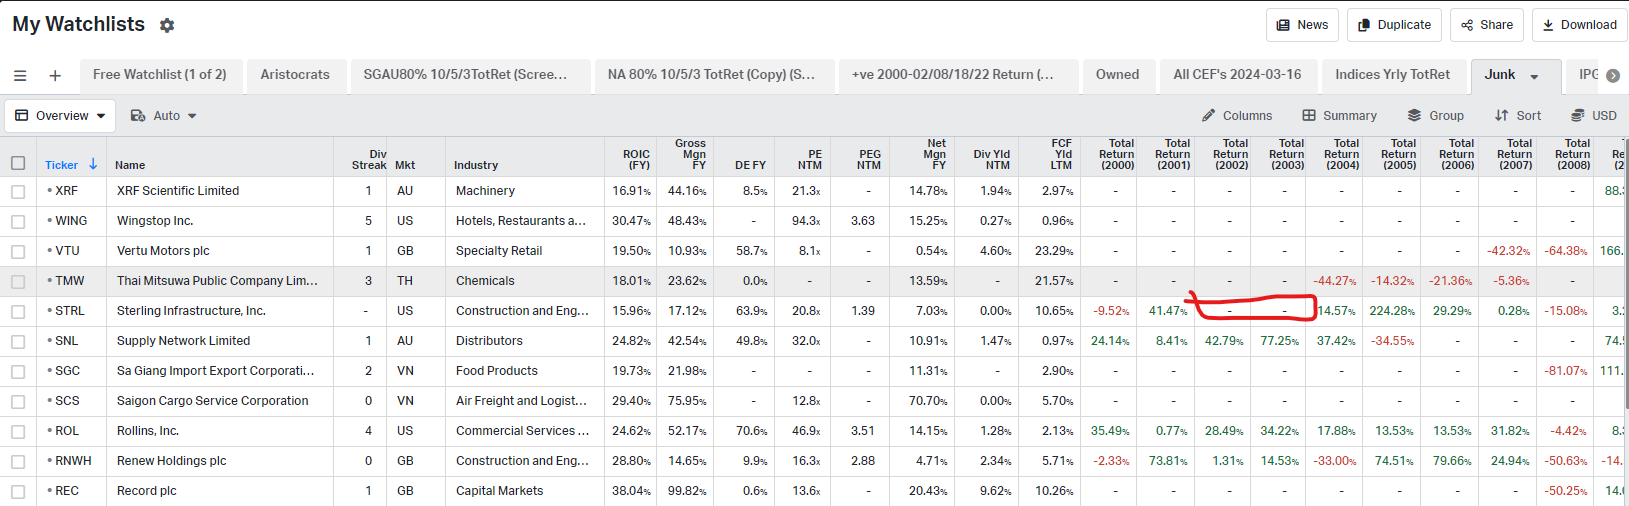Open the Junk tab dropdown arrow
1629x506 pixels.
click(x=1534, y=76)
